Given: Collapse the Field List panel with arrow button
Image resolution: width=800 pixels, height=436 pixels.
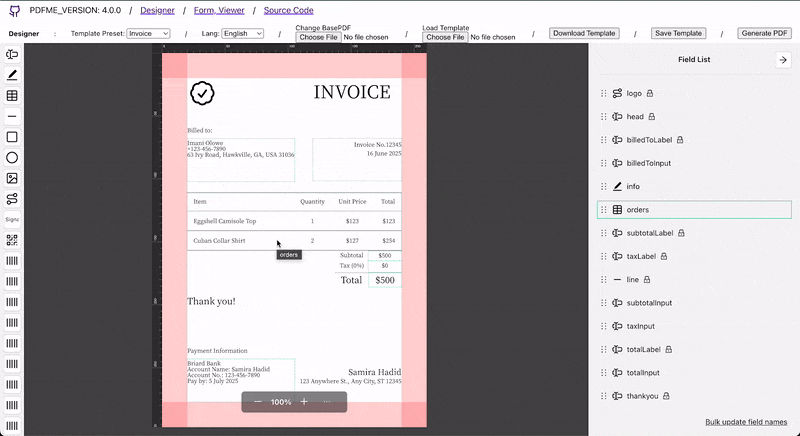Looking at the screenshot, I should click(782, 60).
